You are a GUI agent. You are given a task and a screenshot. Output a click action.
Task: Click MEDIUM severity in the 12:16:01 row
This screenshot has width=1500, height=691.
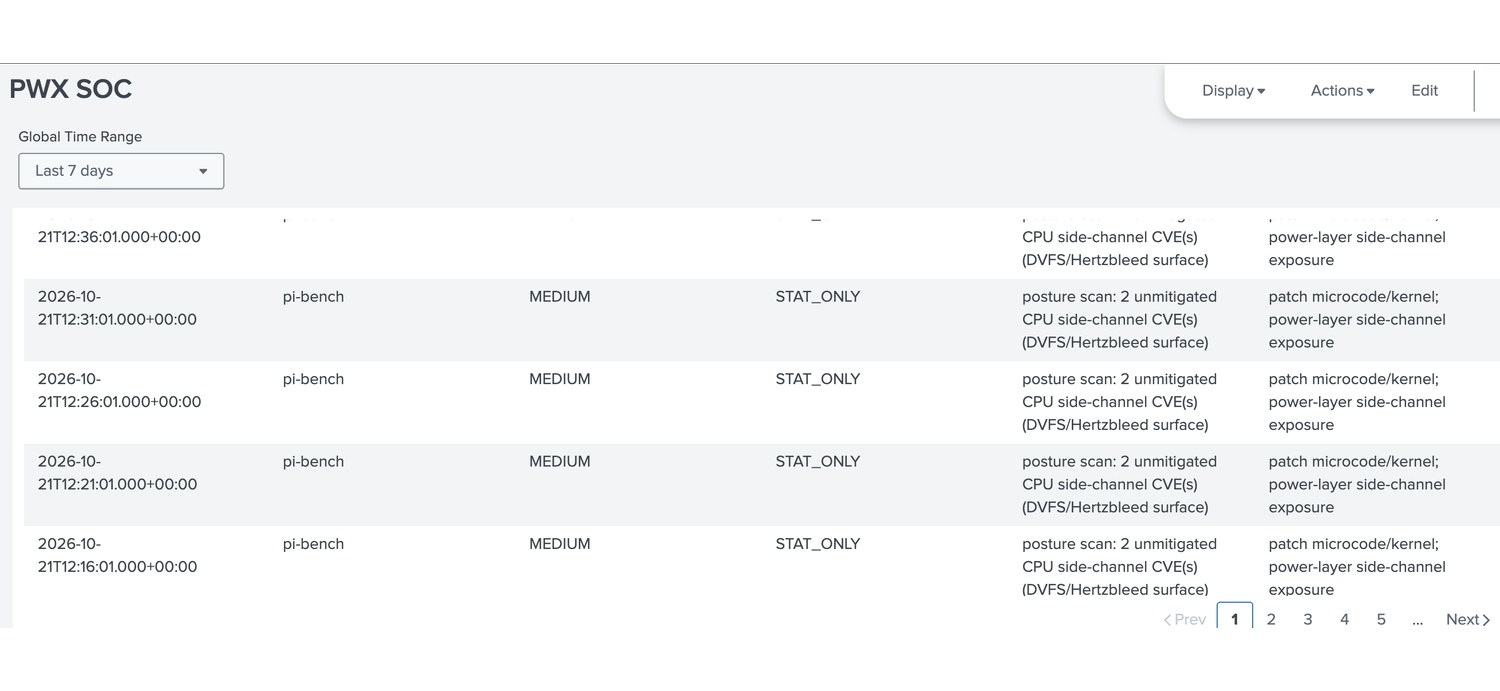click(560, 544)
